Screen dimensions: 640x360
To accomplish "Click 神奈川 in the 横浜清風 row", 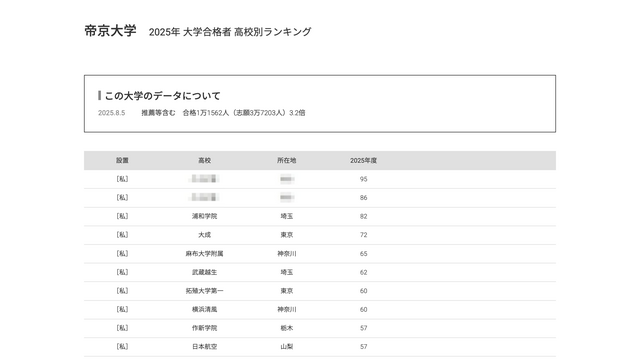I will point(287,309).
